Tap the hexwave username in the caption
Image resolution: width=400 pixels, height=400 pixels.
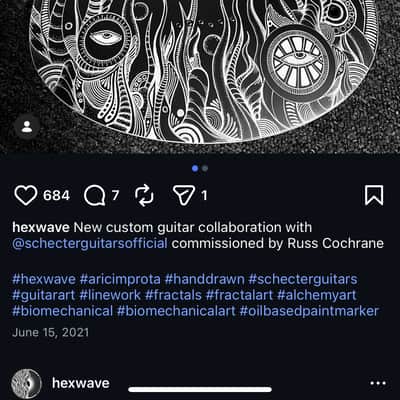[41, 228]
